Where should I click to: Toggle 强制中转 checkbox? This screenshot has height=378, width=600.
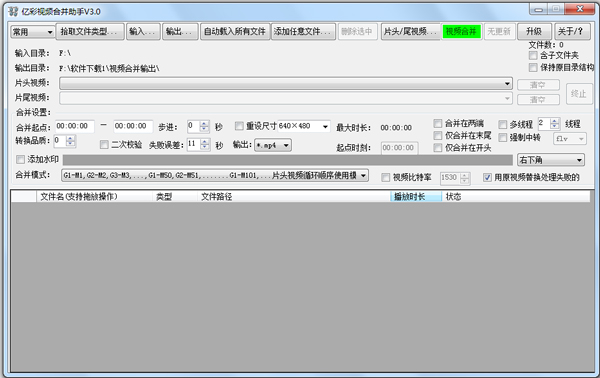503,138
